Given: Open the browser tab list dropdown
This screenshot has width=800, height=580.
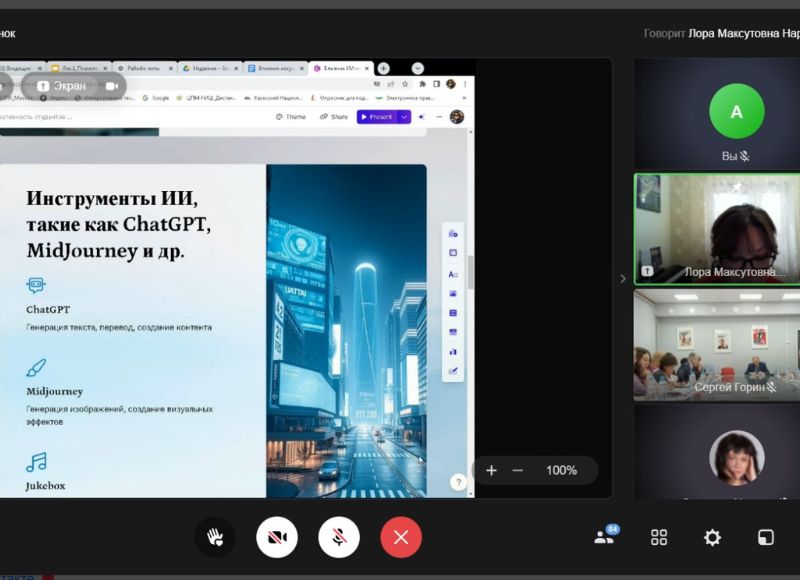Looking at the screenshot, I should [418, 68].
